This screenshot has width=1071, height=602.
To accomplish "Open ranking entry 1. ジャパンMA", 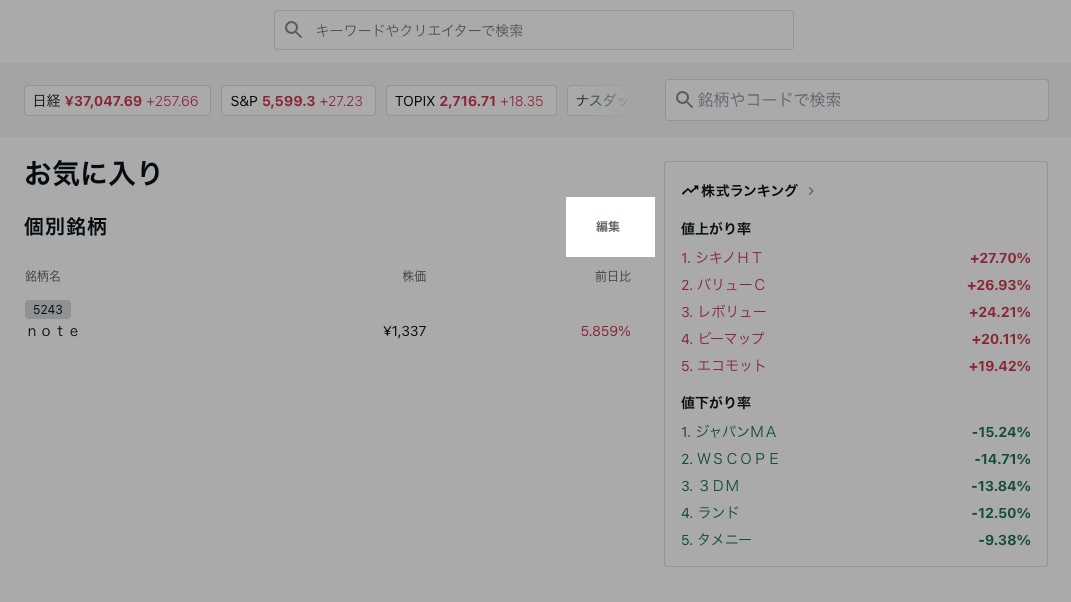I will click(x=729, y=432).
